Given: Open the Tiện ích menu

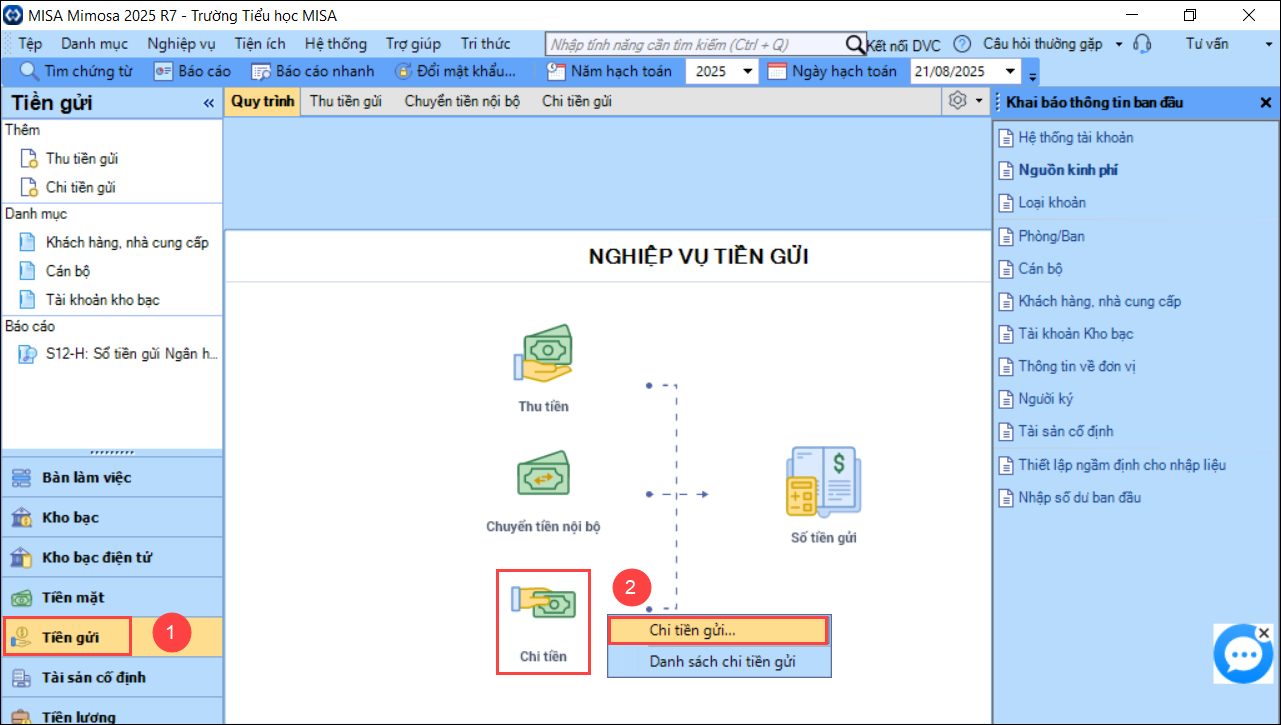Looking at the screenshot, I should pyautogui.click(x=260, y=44).
